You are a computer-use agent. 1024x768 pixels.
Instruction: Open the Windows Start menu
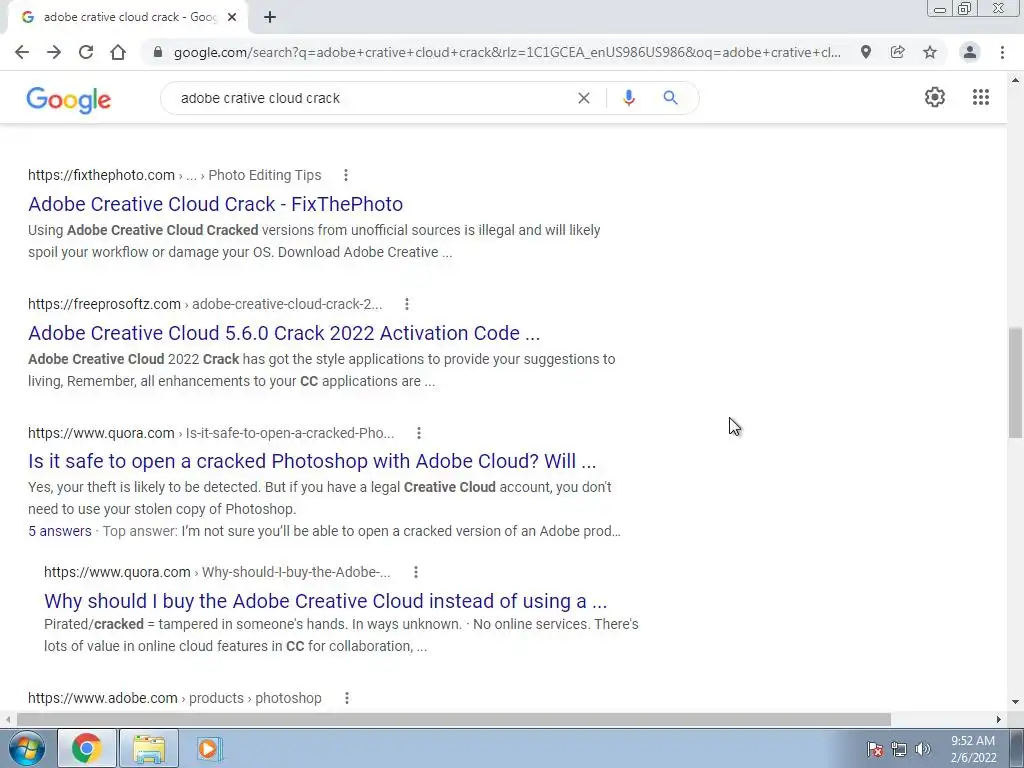(26, 748)
